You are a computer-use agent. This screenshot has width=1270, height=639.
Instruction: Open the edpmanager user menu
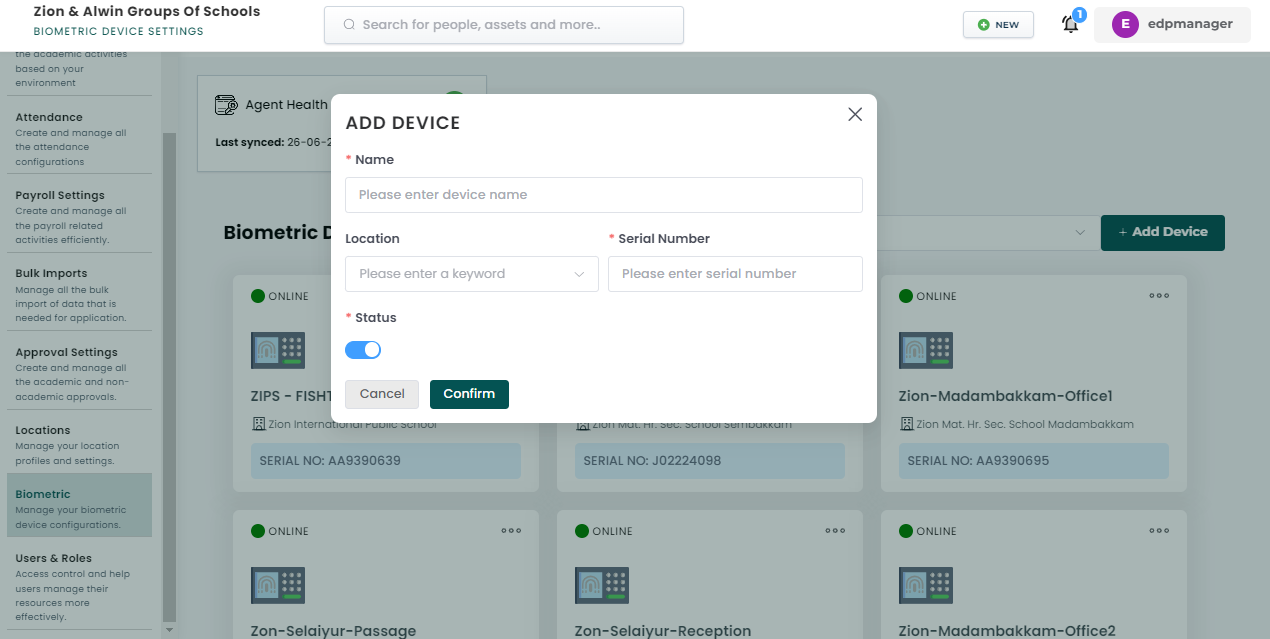(x=1172, y=24)
